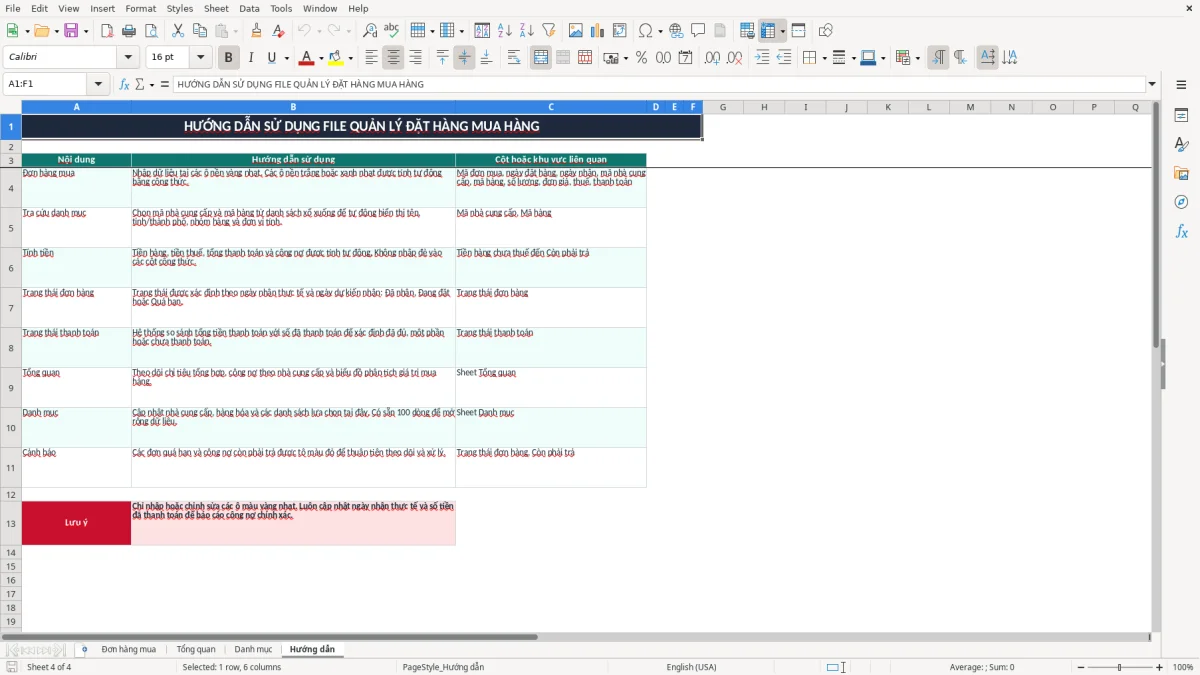The image size is (1200, 675).
Task: Toggle Align Left
Action: [x=372, y=58]
